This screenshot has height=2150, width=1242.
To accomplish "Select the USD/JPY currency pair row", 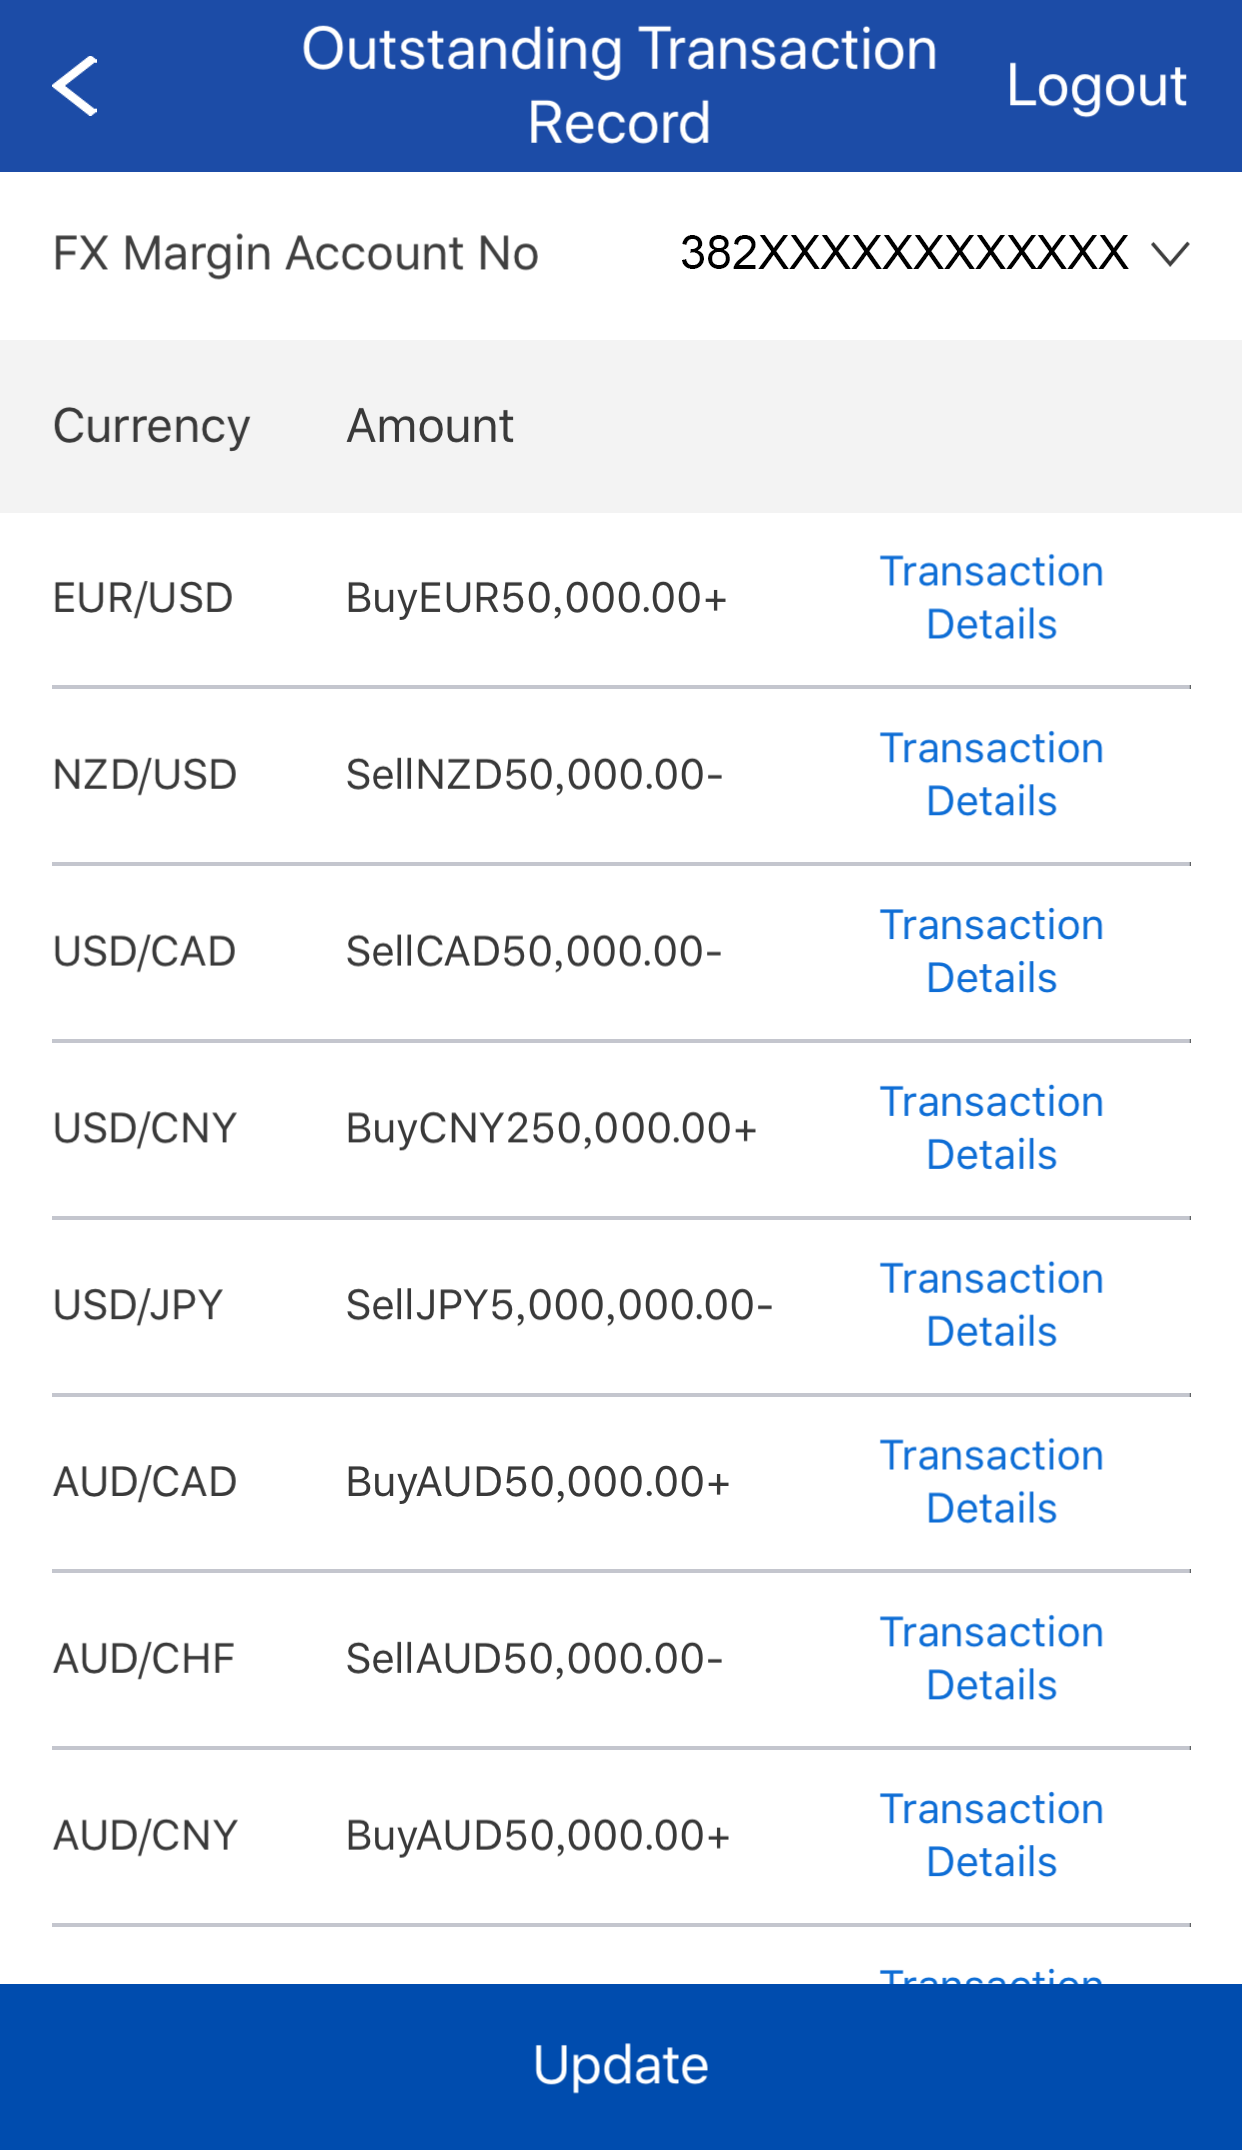I will point(138,1305).
